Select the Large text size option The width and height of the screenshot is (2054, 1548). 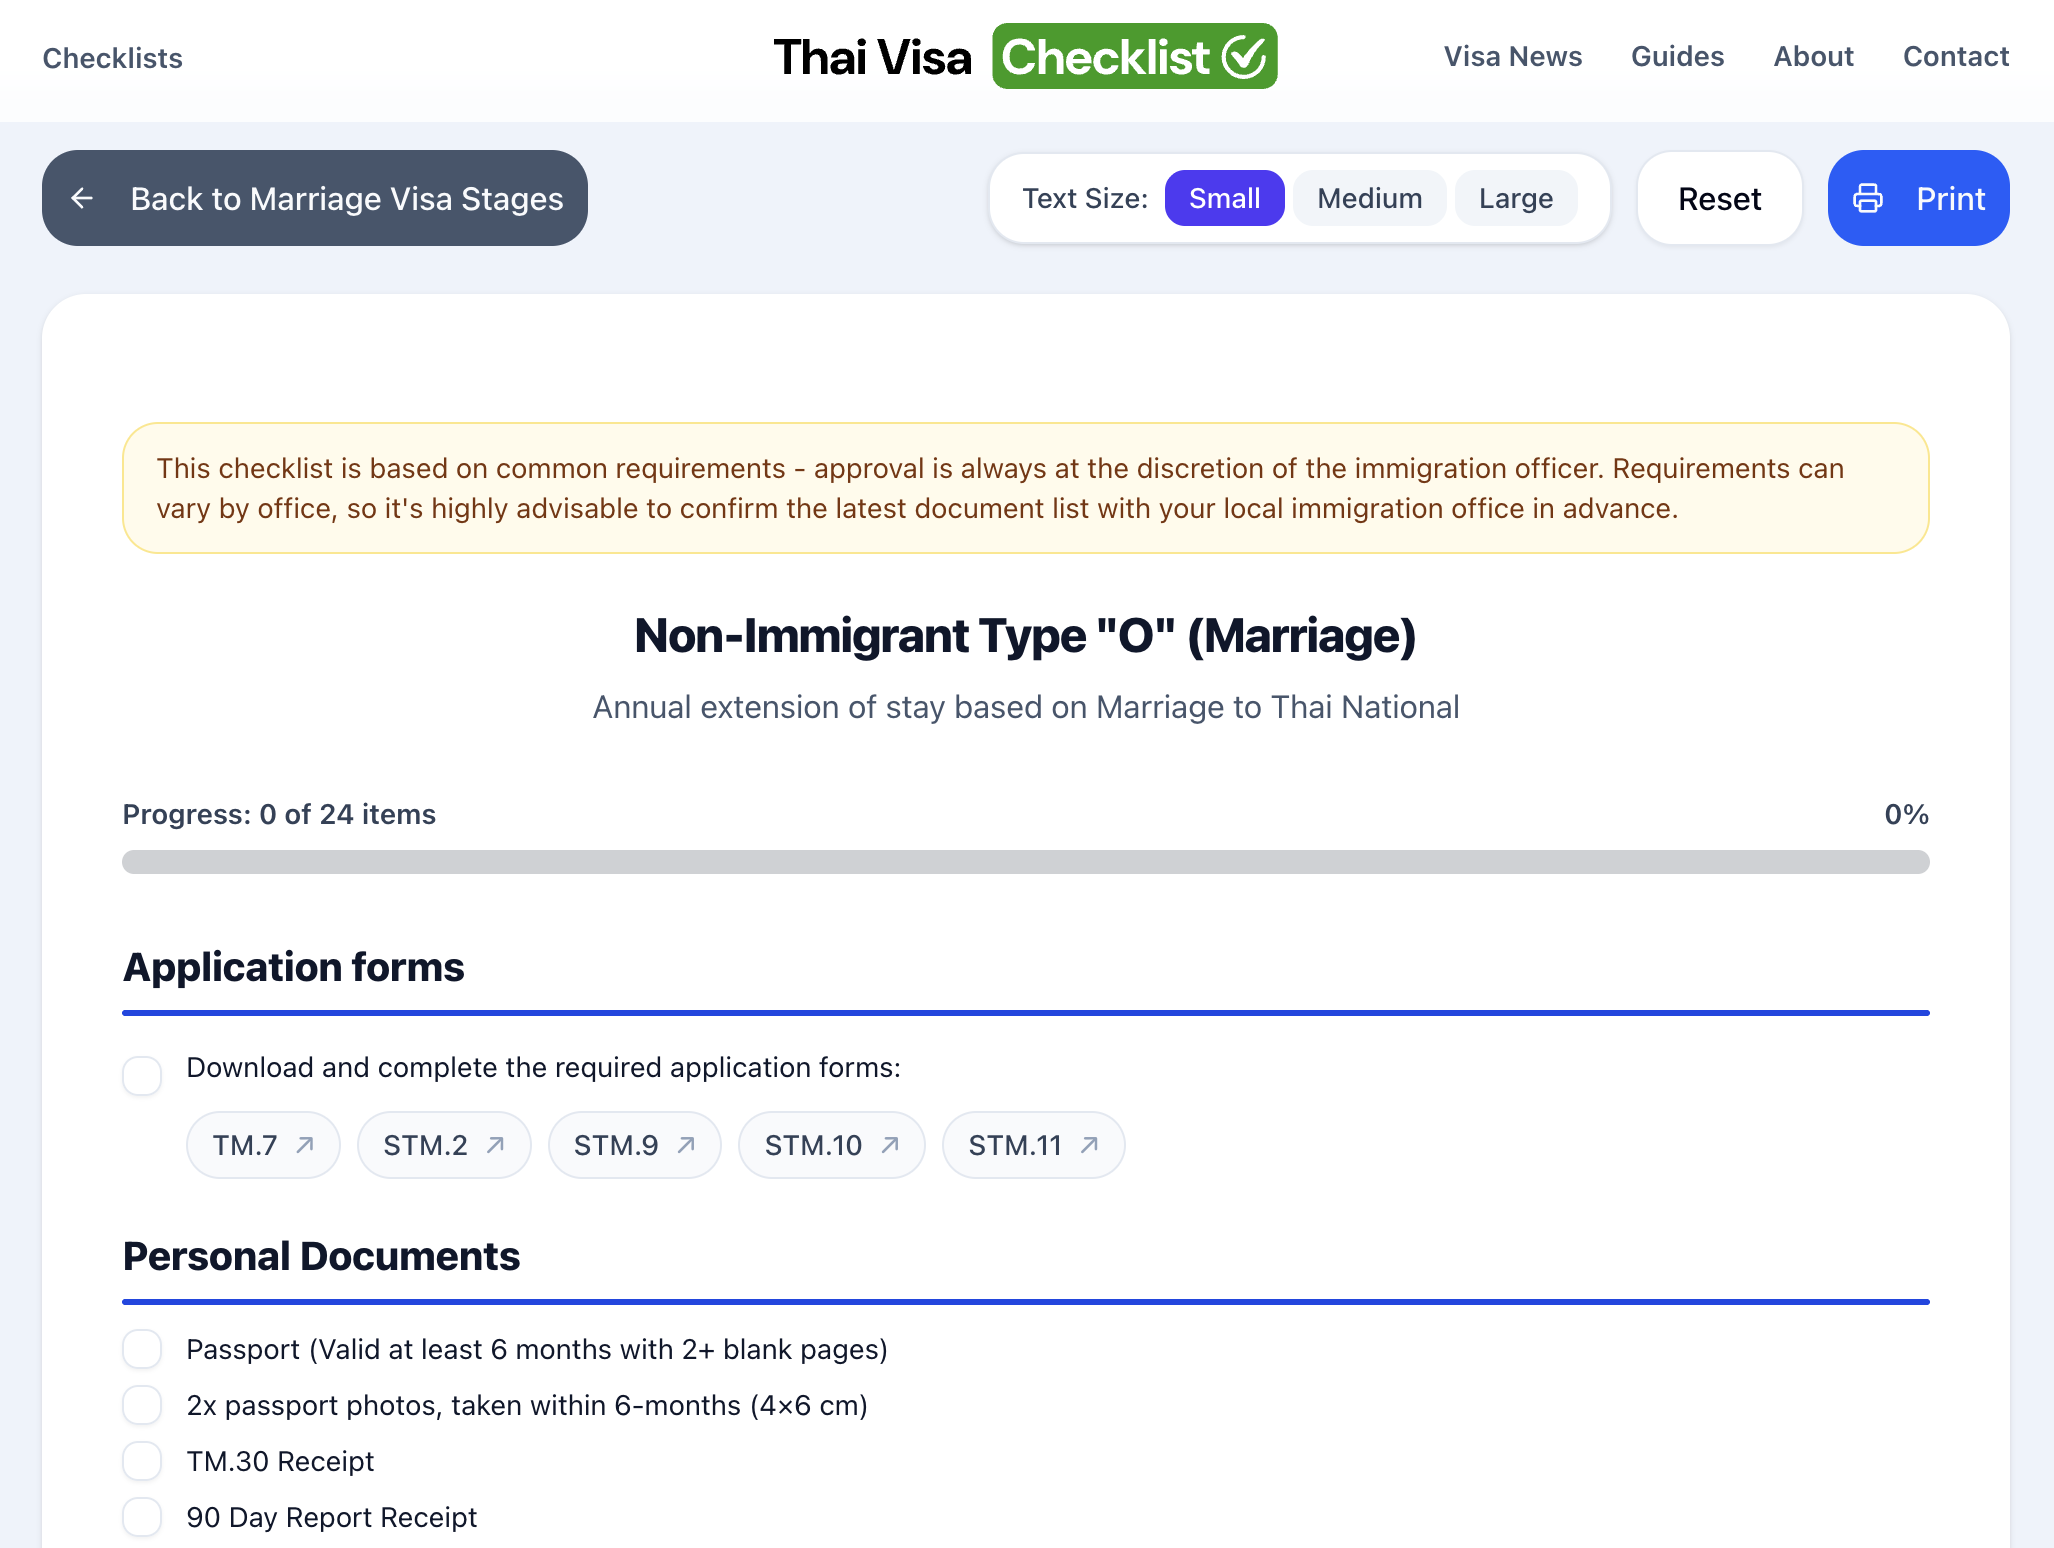tap(1515, 198)
